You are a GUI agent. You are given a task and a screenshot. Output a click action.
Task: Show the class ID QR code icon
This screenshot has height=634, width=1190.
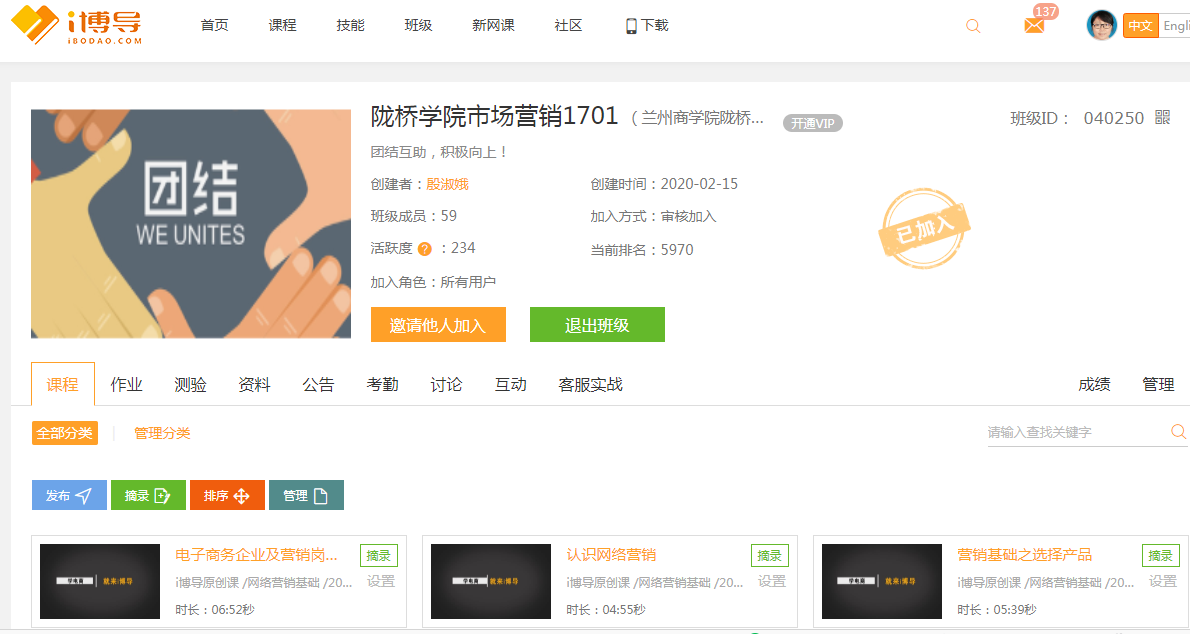(1162, 117)
